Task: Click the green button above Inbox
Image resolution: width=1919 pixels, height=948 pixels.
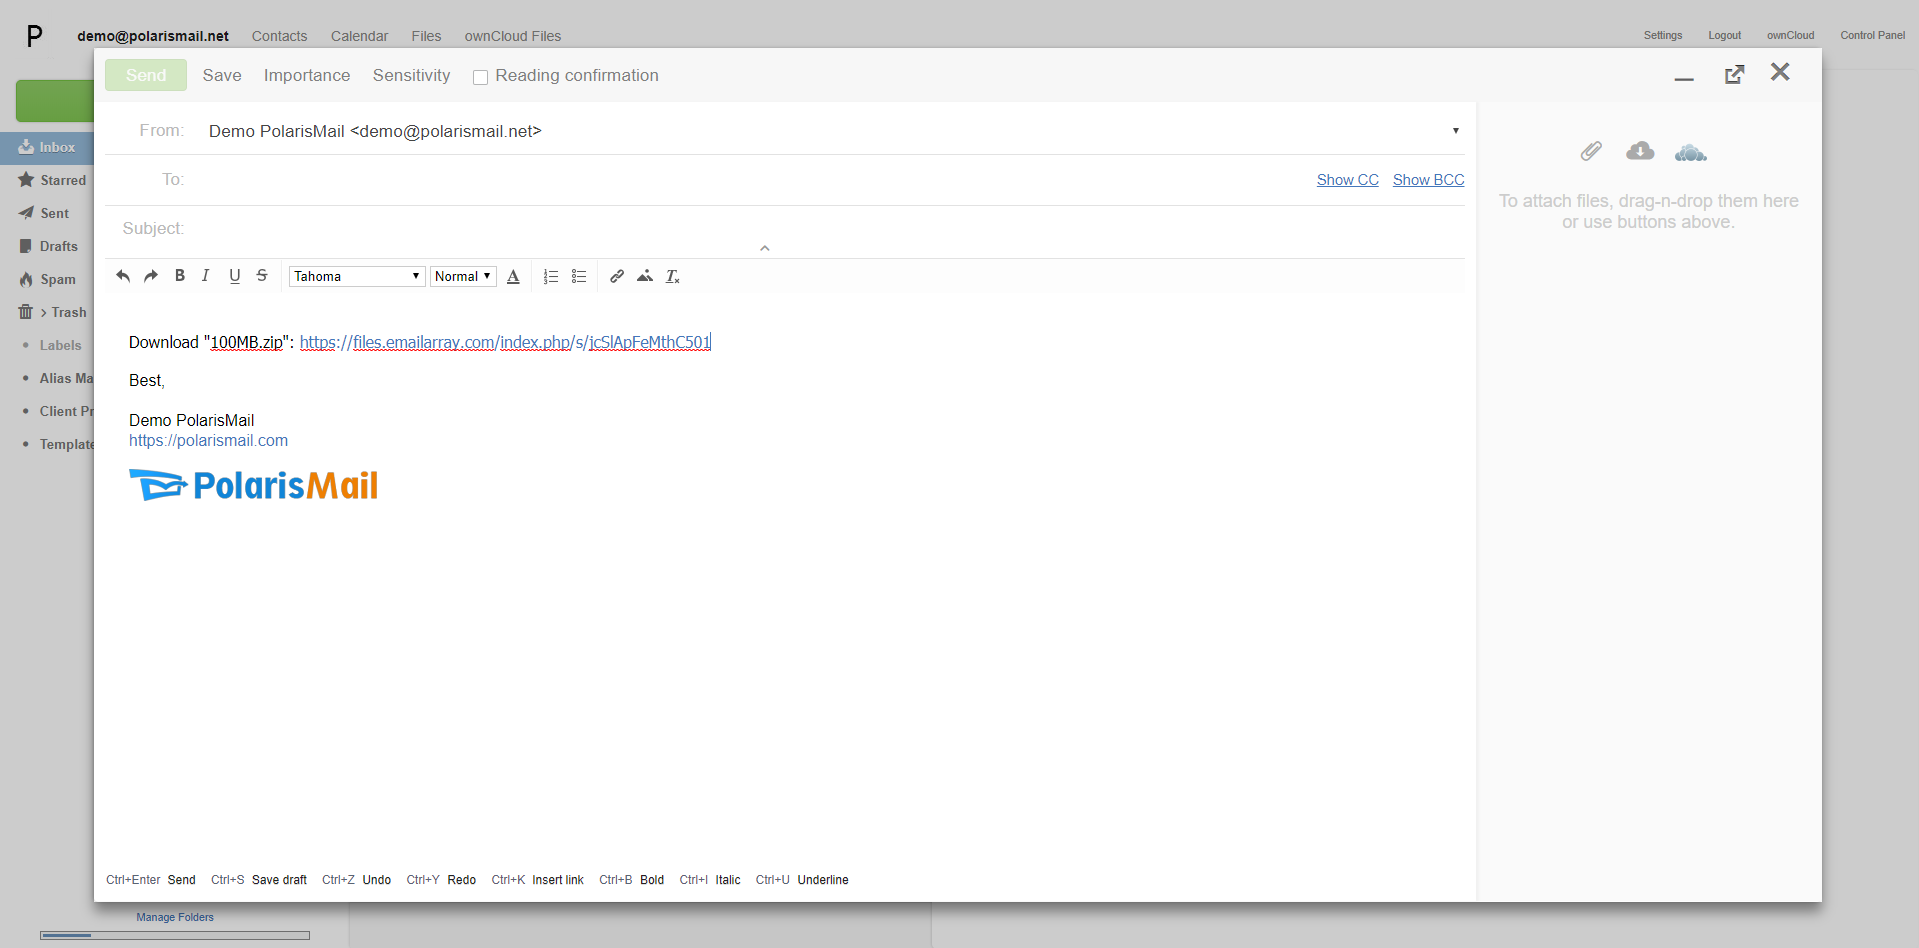Action: [x=55, y=101]
